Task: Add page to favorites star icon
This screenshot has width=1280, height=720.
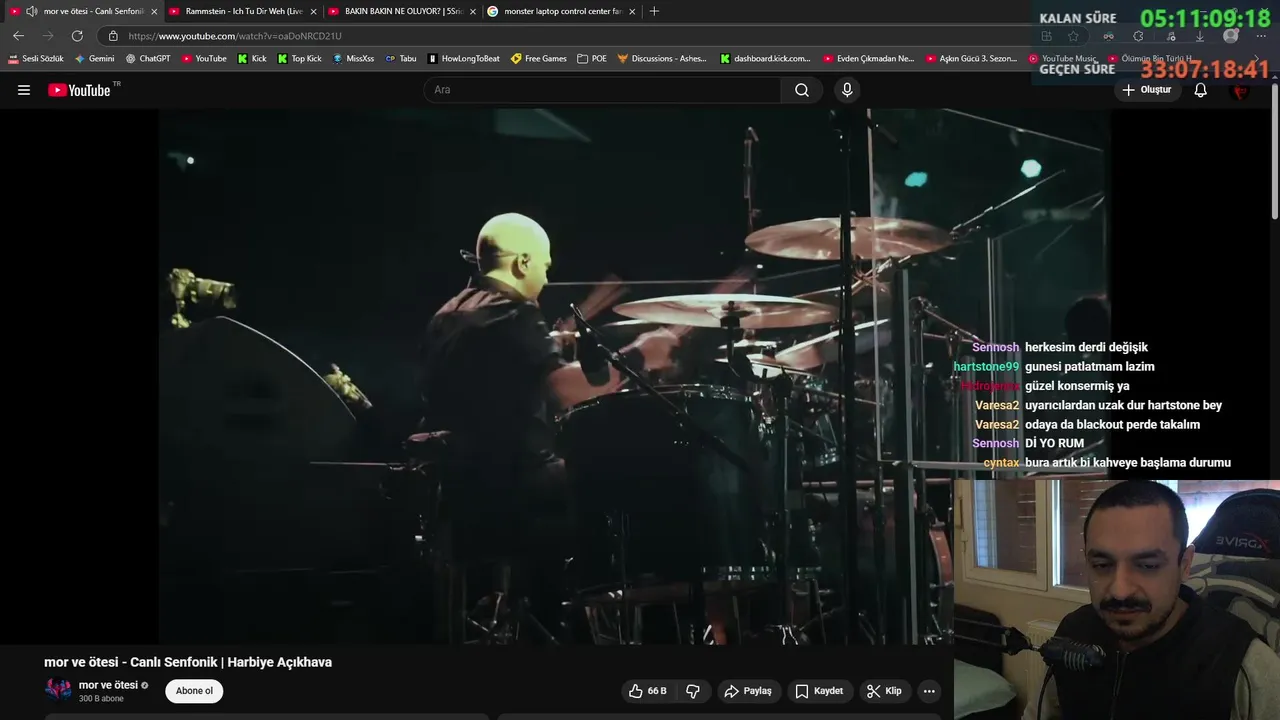Action: [x=1073, y=36]
